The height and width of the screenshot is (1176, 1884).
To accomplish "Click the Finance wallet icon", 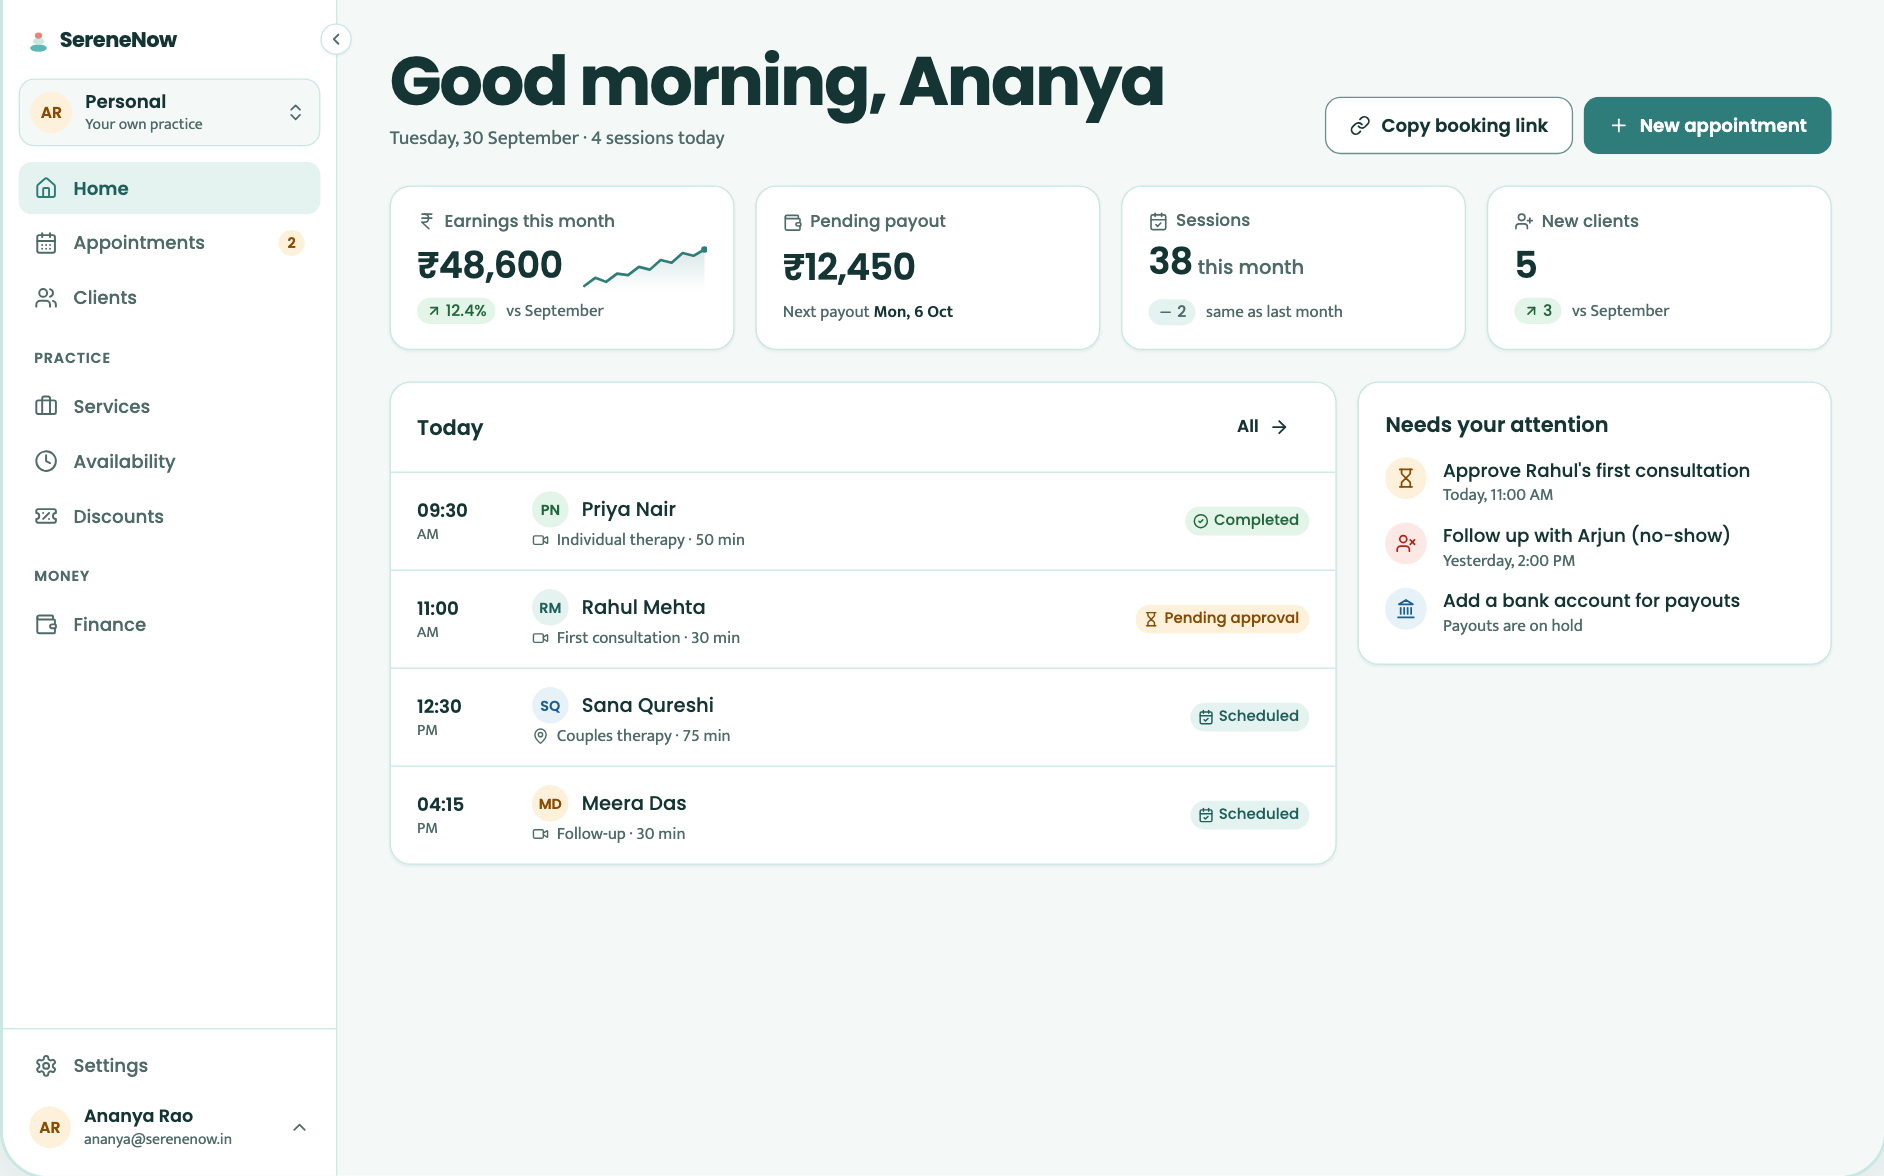I will [46, 624].
